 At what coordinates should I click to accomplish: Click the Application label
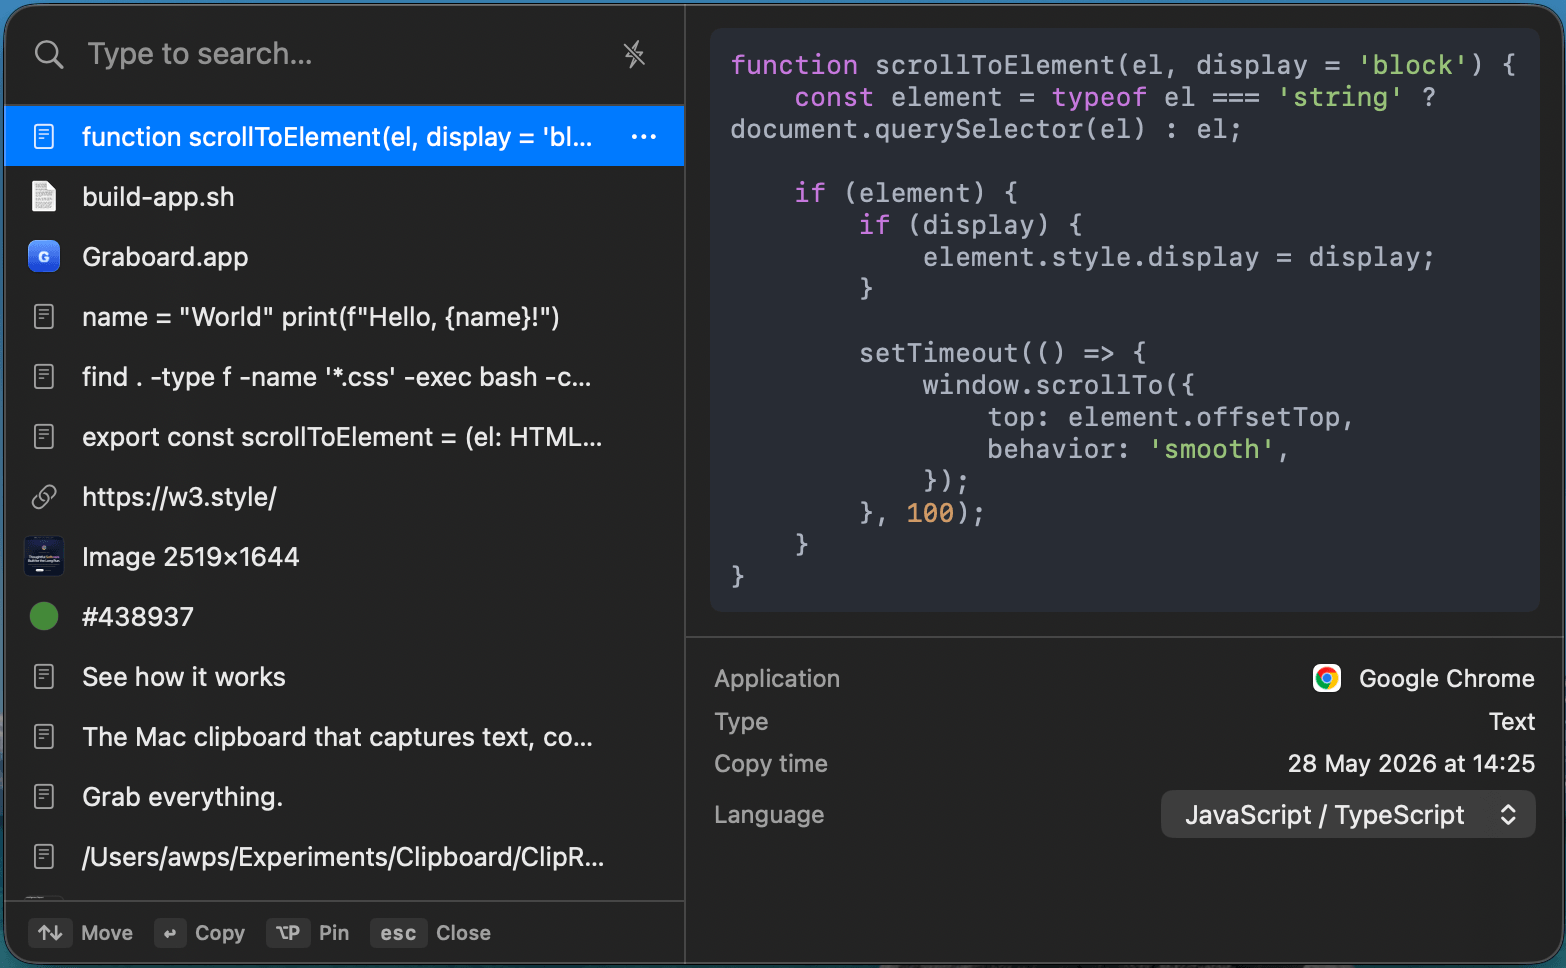click(777, 679)
